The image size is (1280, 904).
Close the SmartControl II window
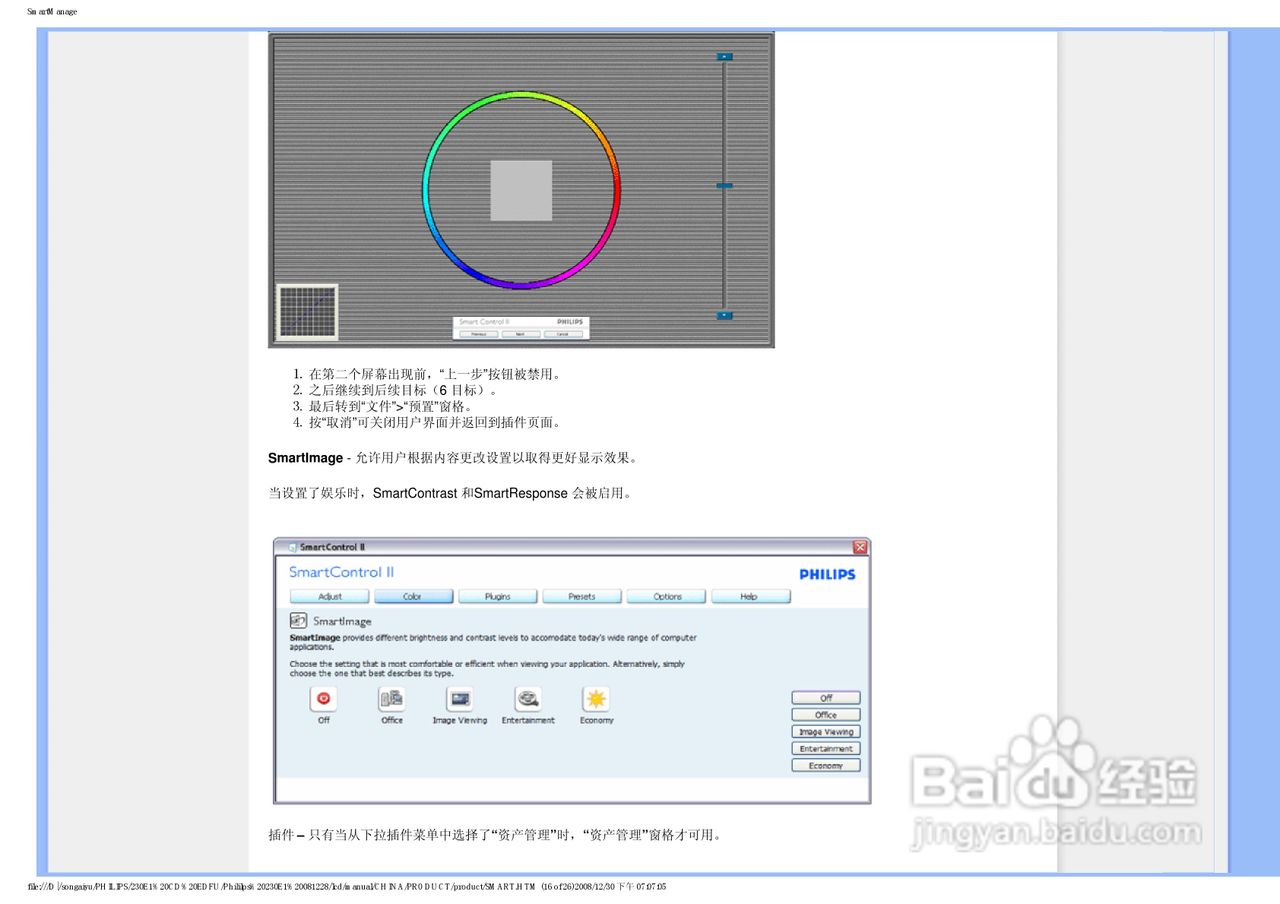(859, 547)
